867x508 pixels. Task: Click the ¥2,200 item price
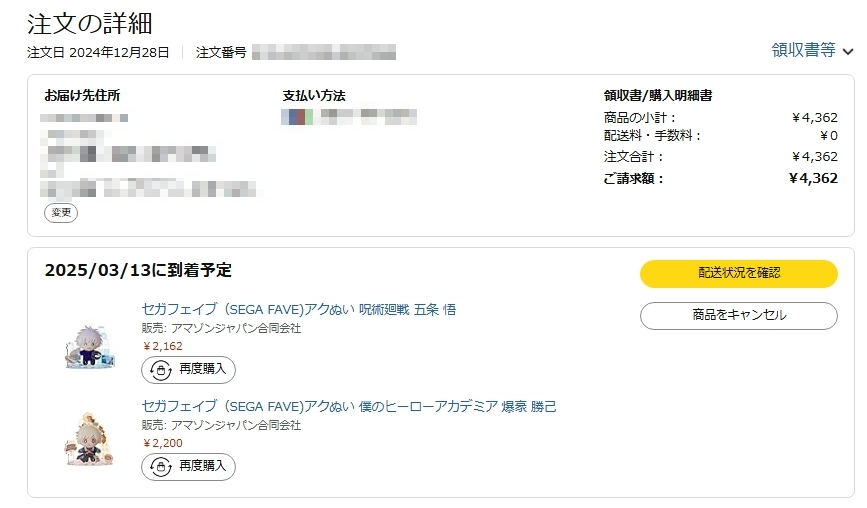(x=163, y=443)
